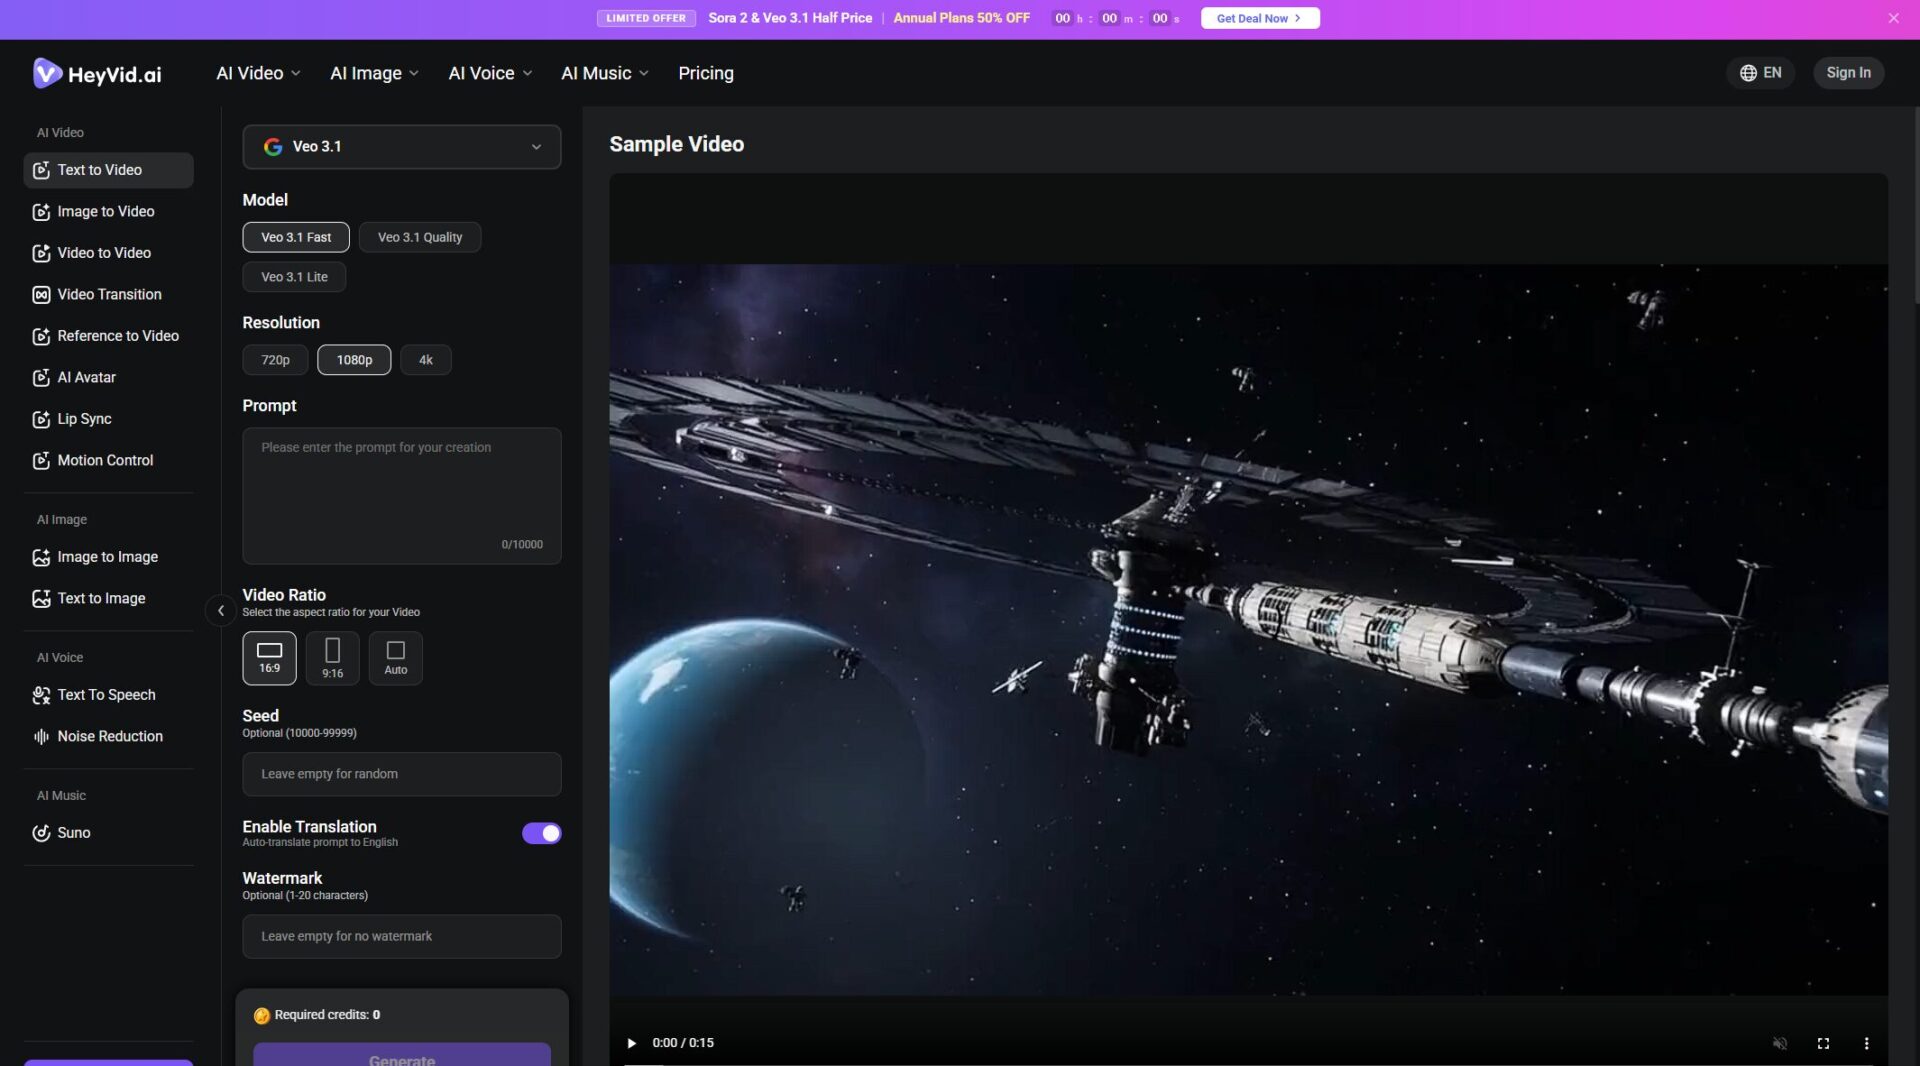Viewport: 1920px width, 1066px height.
Task: Turn off the Enable Translation switch
Action: tap(541, 833)
